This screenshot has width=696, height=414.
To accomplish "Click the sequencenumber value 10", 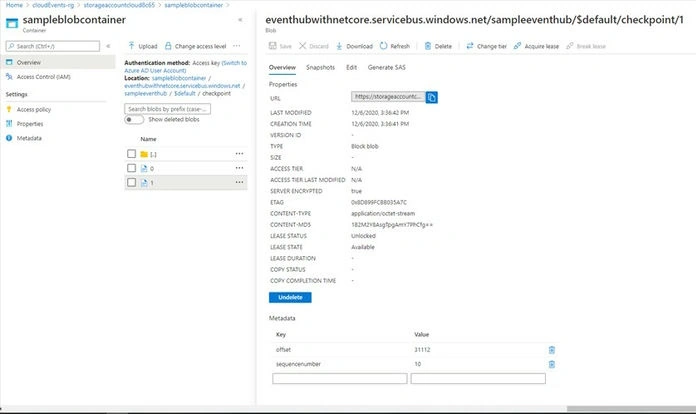I will click(x=418, y=364).
